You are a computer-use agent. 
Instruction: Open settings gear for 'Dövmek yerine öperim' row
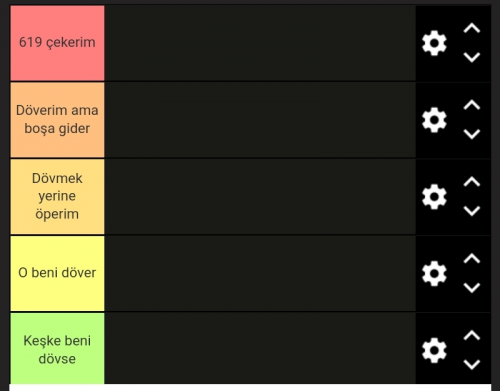(x=434, y=197)
